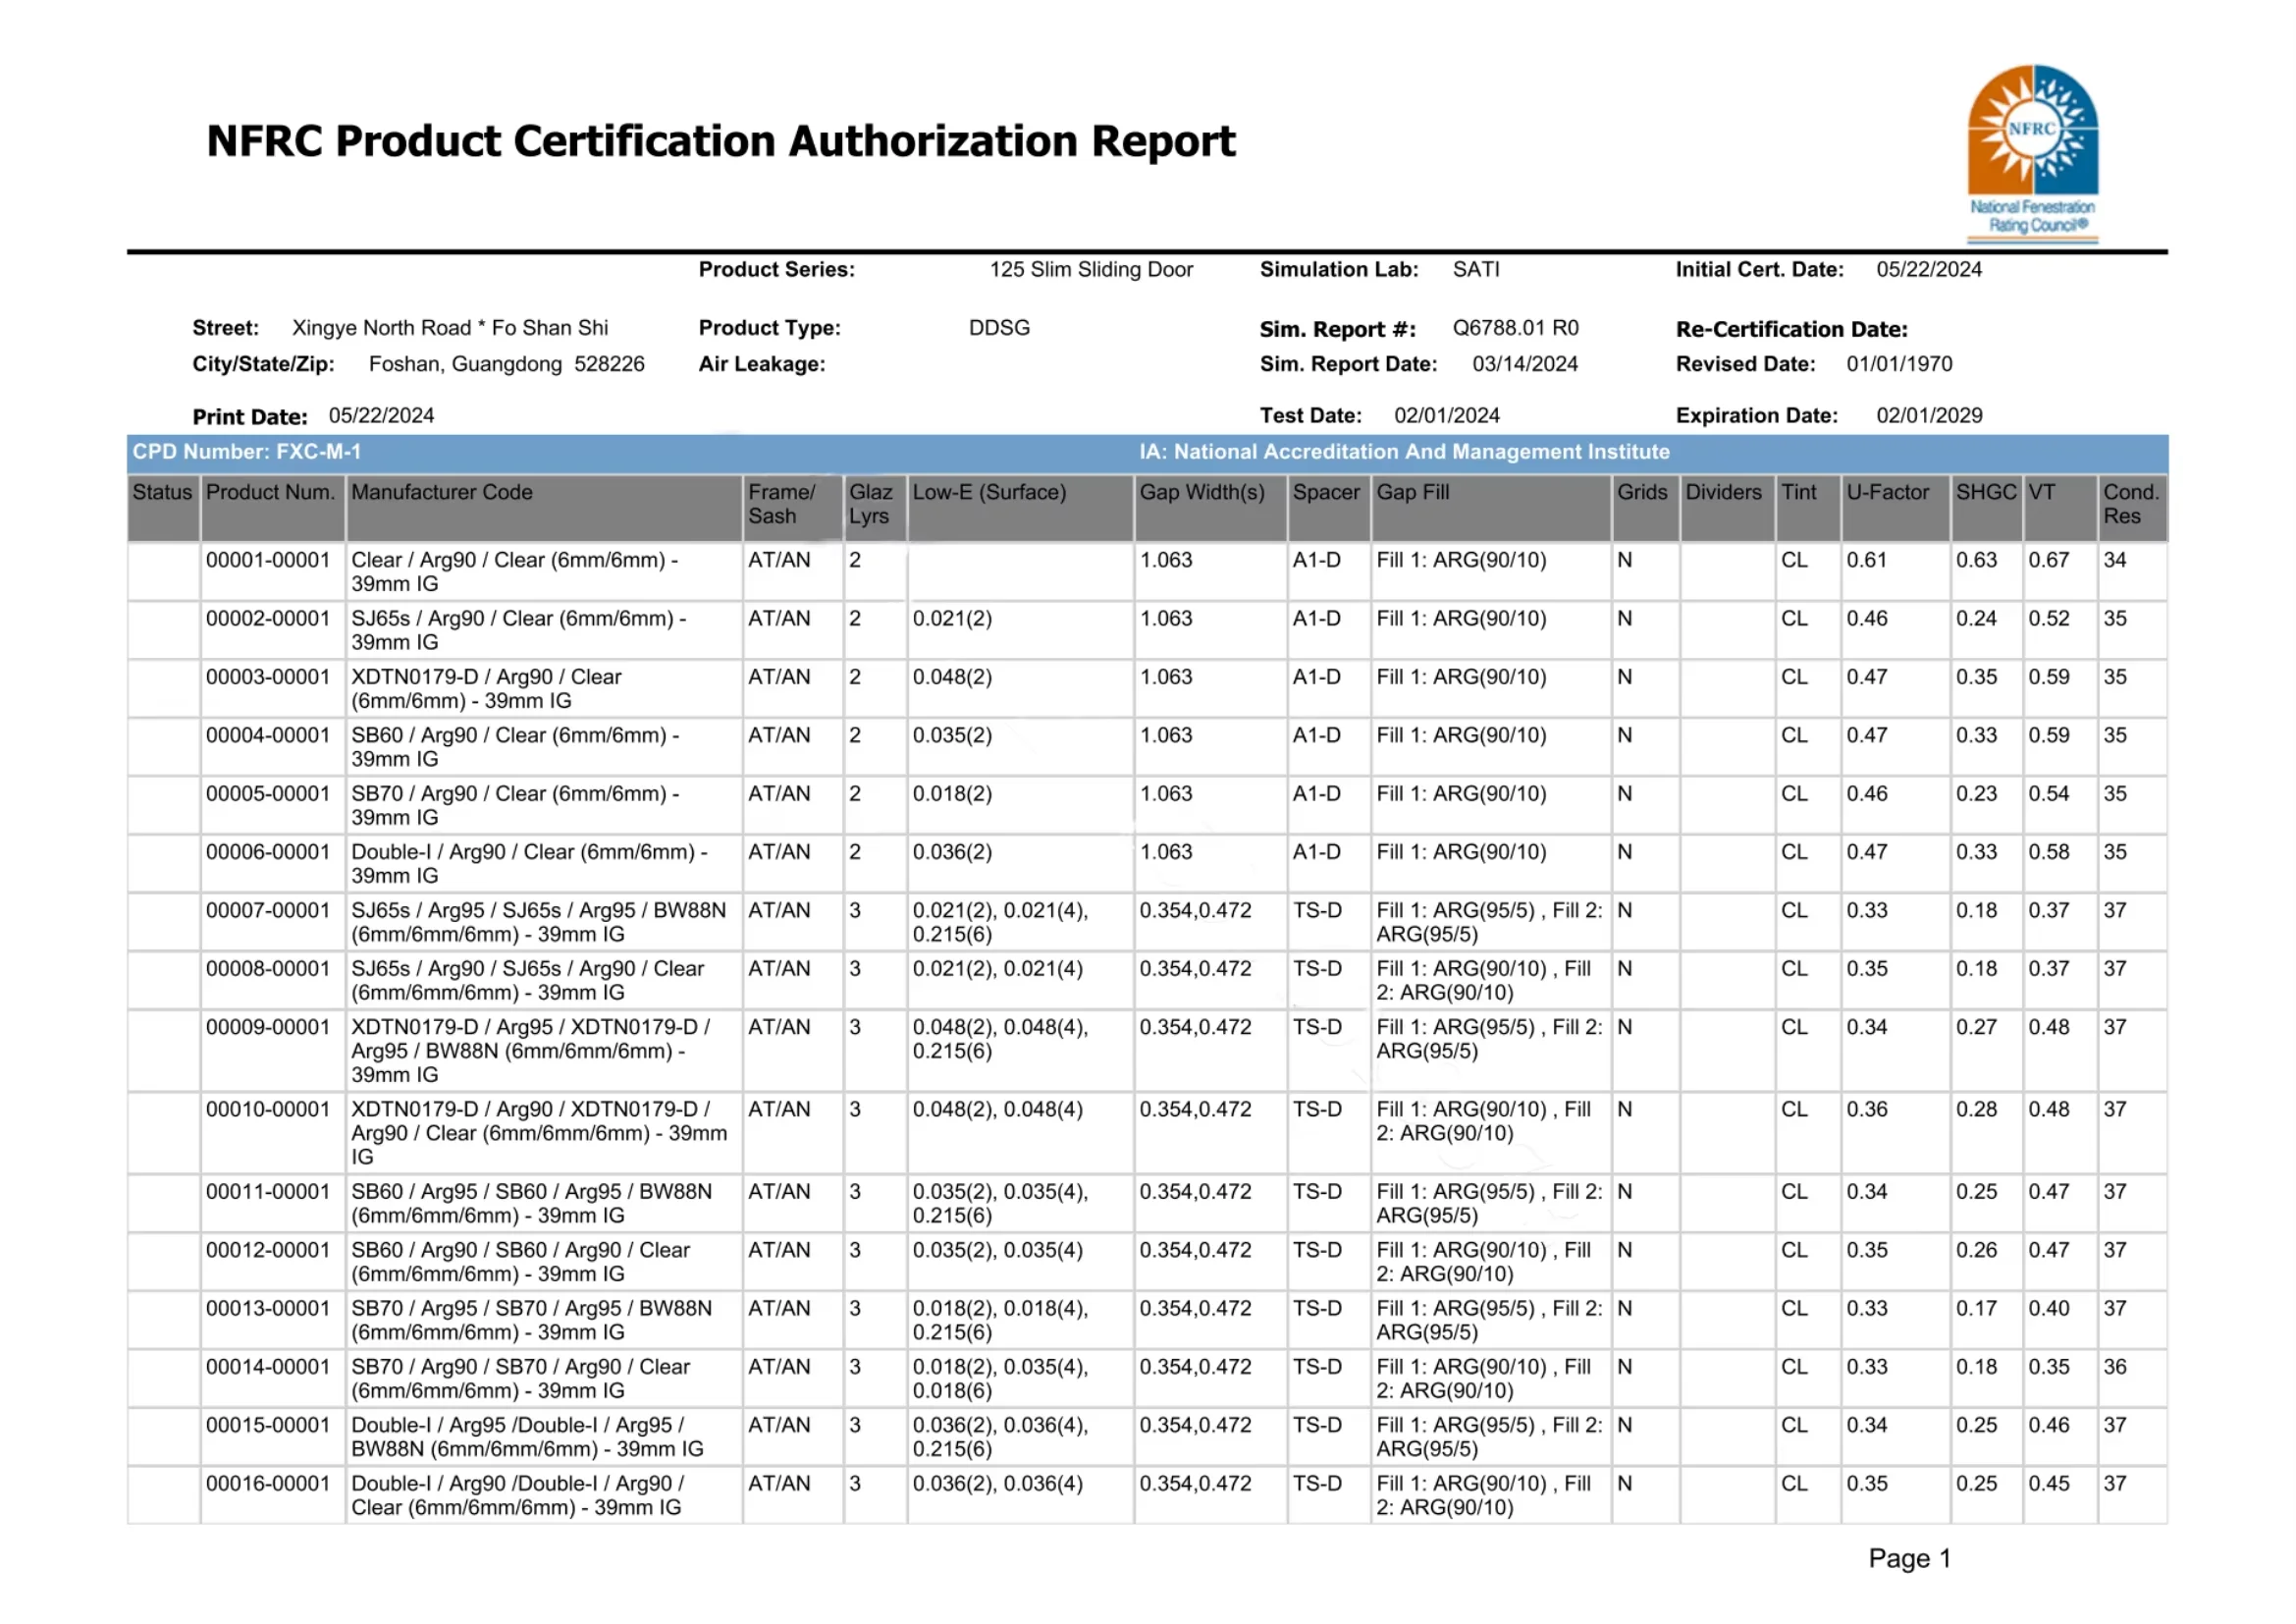Select the 'Double-I / Arg90 / Clear' manufacturer code
The image size is (2296, 1624).
(529, 864)
